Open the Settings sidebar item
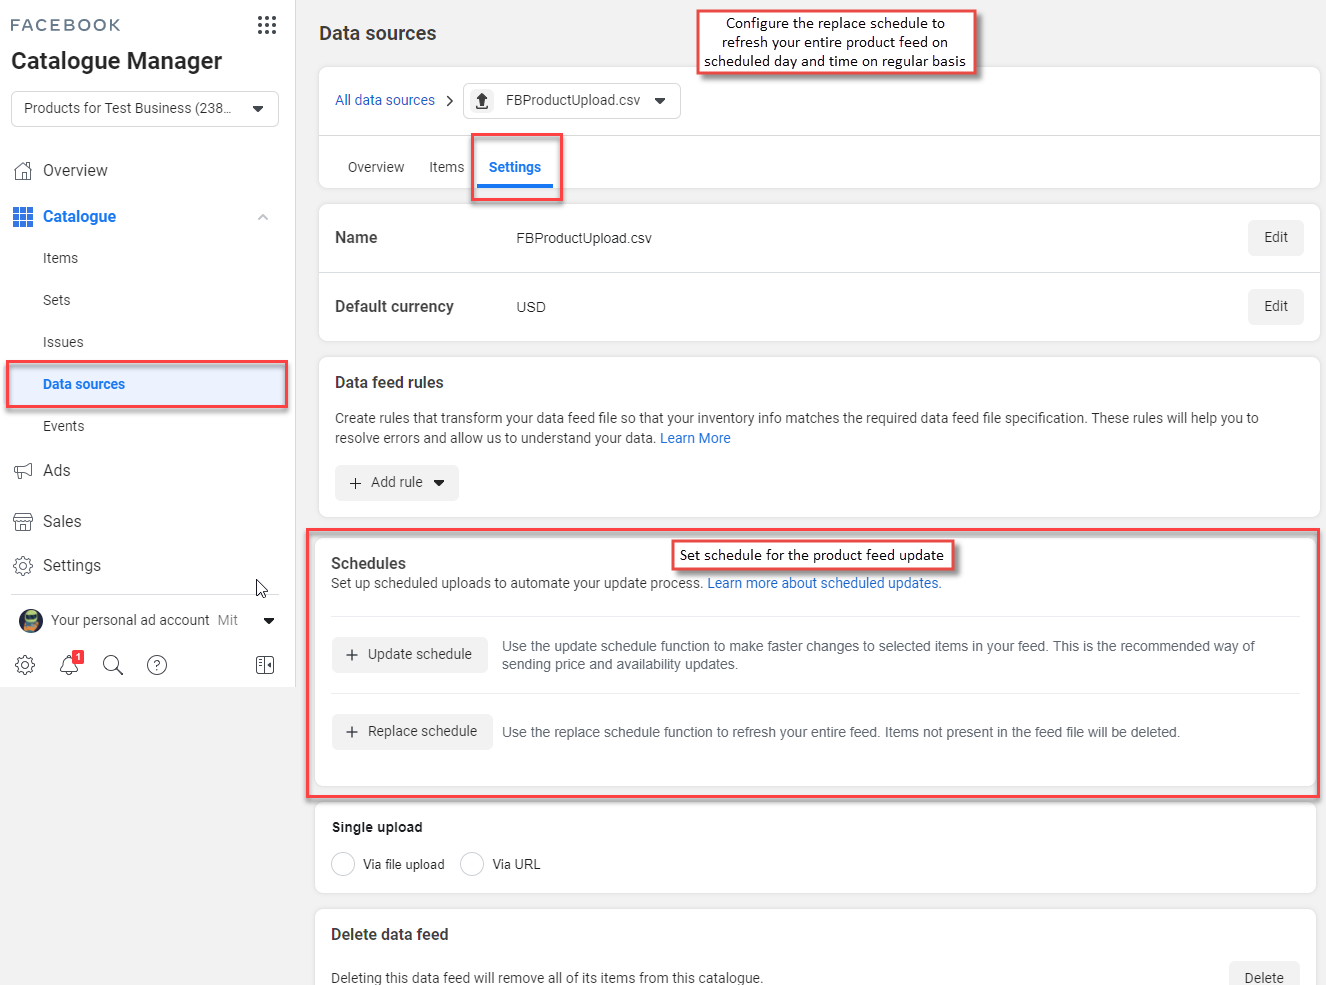Screen dimensions: 1326x985 [x=72, y=566]
